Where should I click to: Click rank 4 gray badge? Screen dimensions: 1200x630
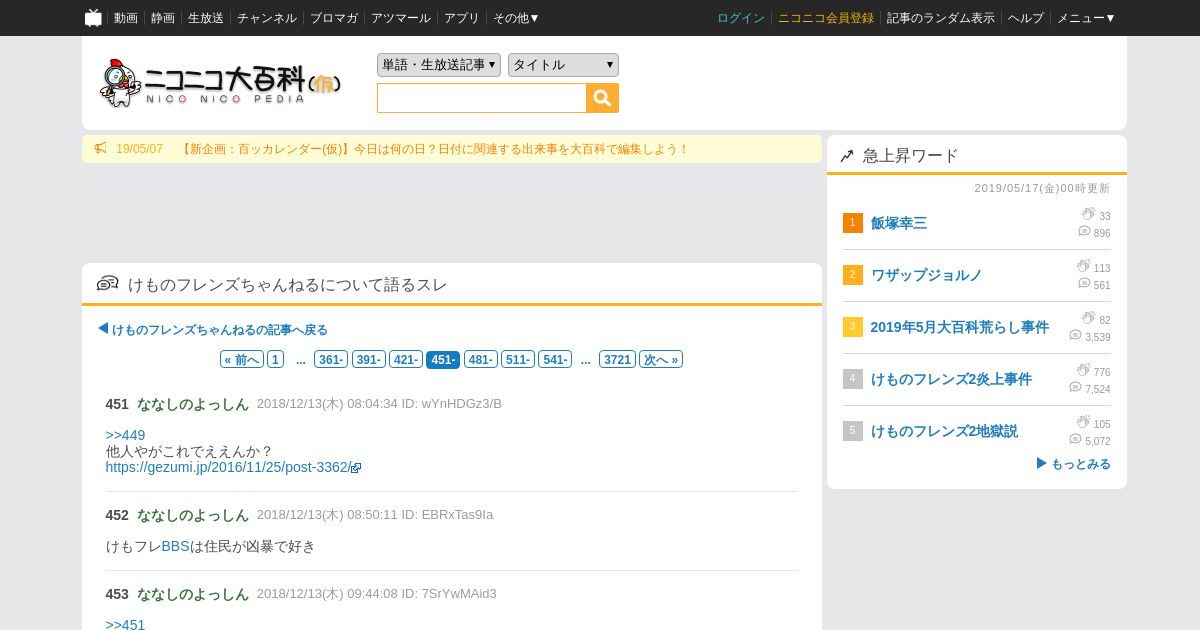click(x=852, y=379)
